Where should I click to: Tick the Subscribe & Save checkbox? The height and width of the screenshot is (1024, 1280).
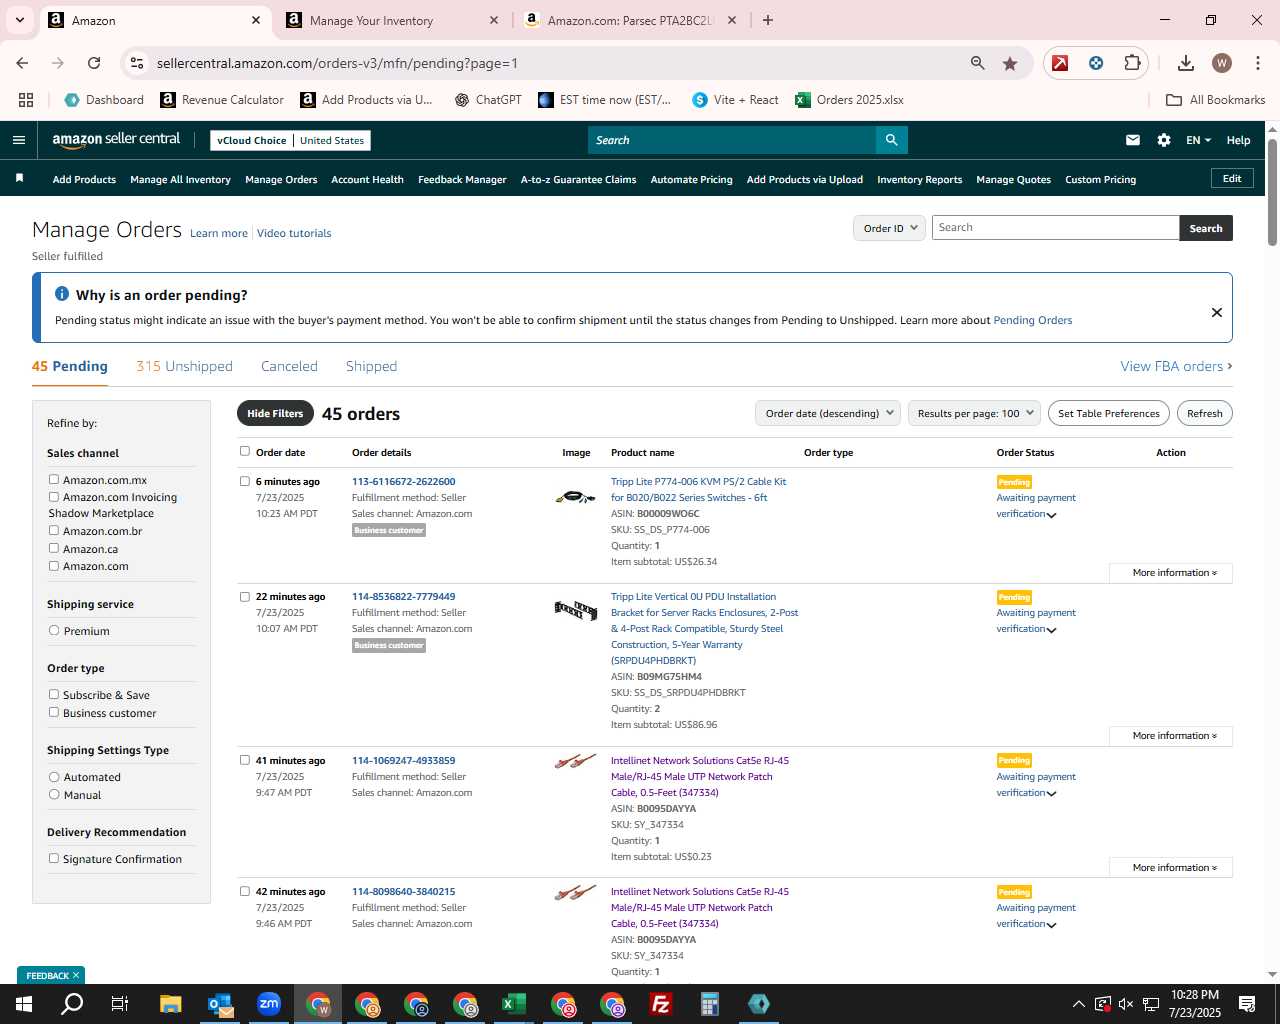tap(54, 694)
